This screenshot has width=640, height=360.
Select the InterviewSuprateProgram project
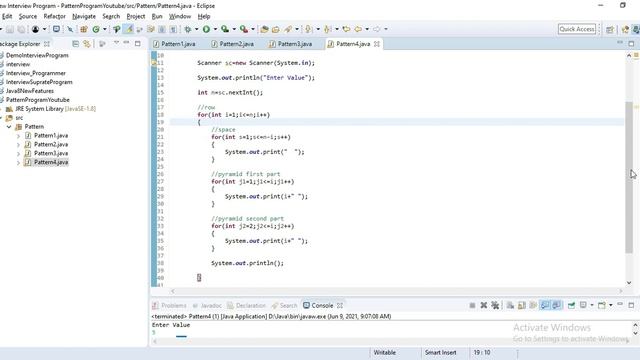(39, 82)
